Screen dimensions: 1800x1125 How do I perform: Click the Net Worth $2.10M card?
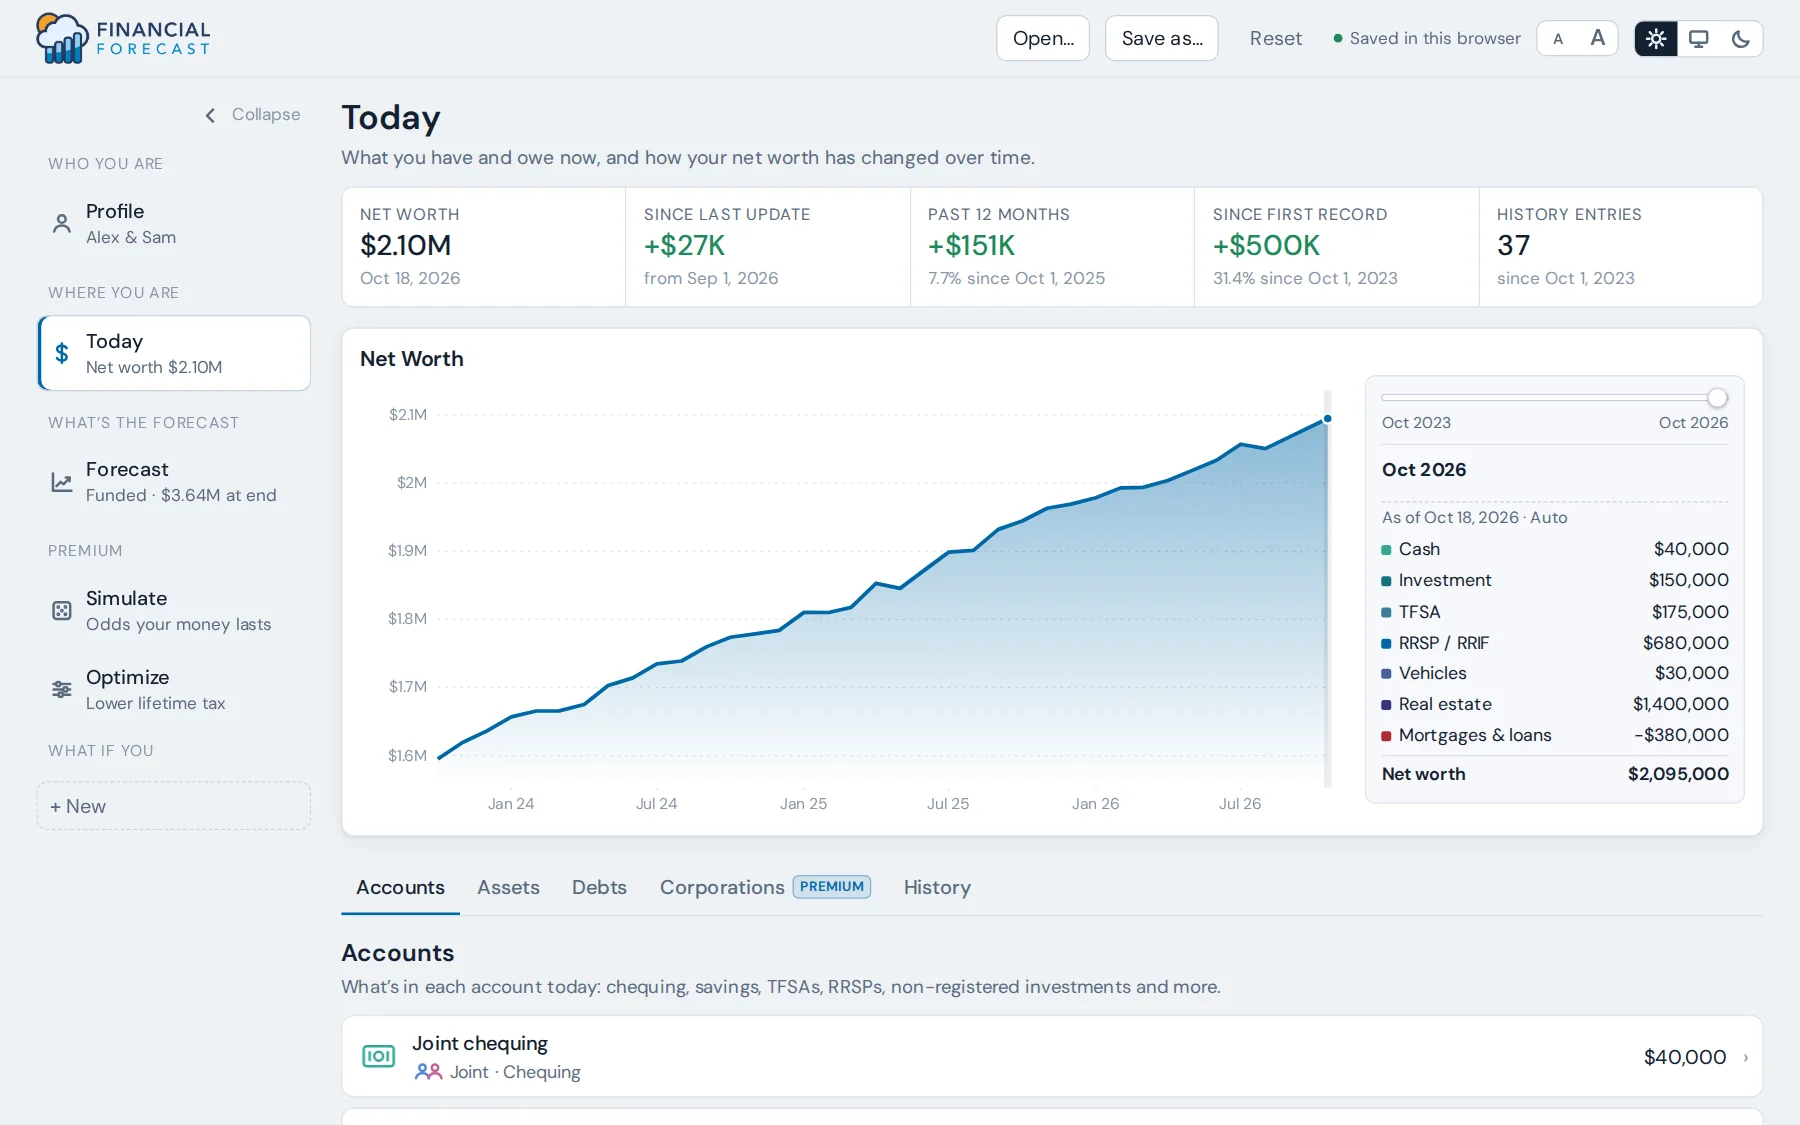coord(484,247)
